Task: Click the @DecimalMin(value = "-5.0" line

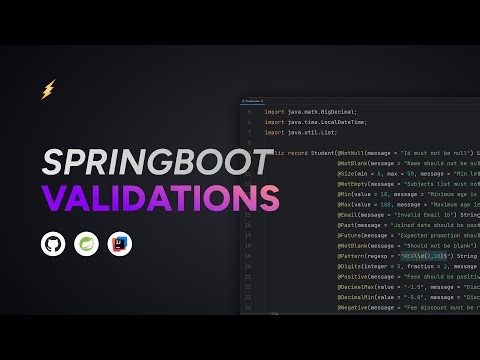Action: [409, 297]
